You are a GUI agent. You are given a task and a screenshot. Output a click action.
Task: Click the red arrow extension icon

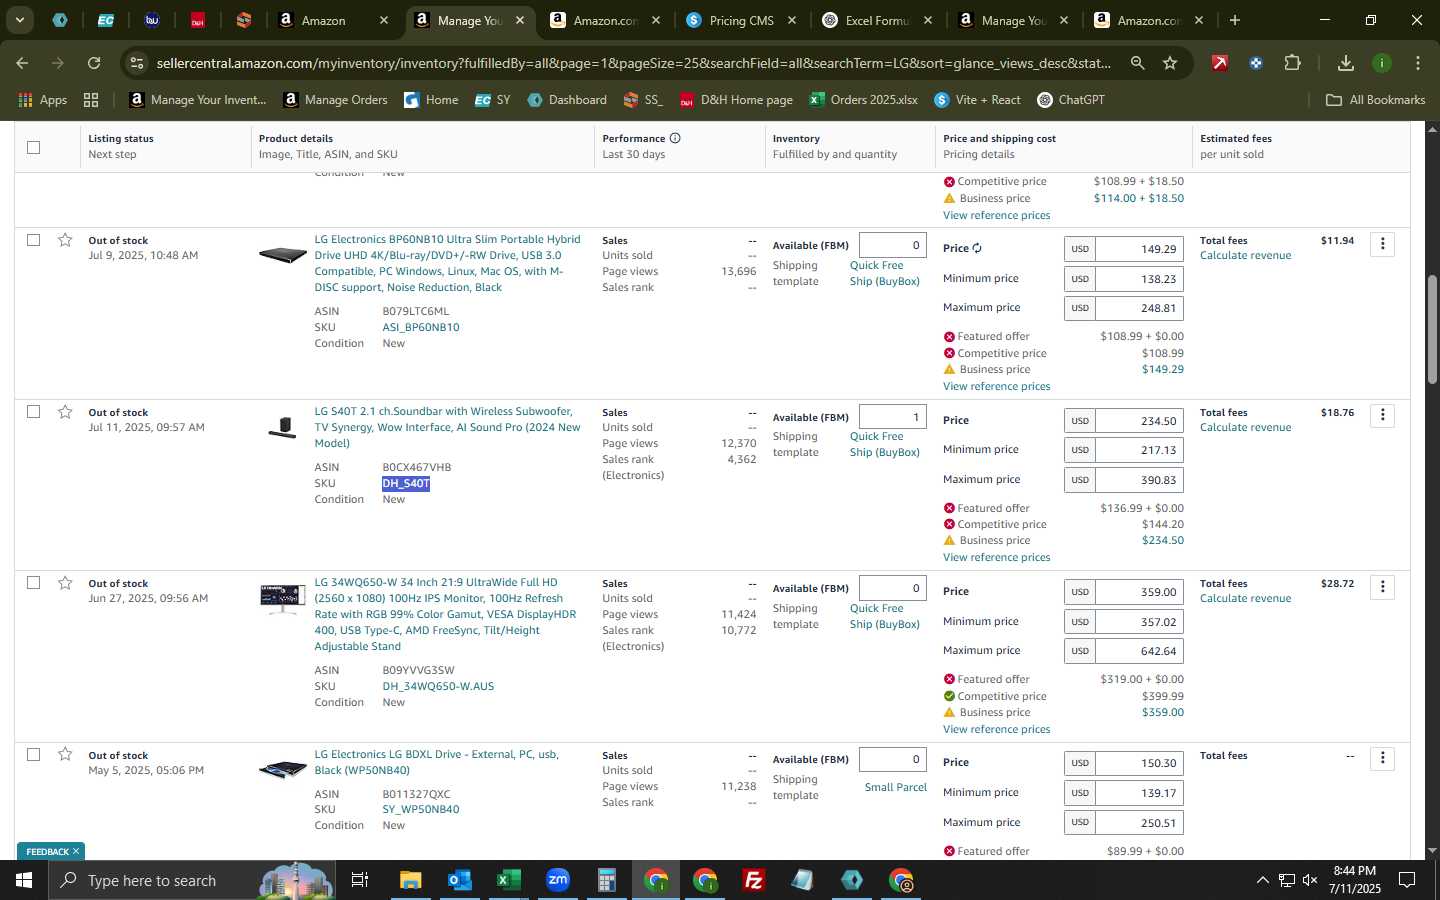[x=1220, y=63]
